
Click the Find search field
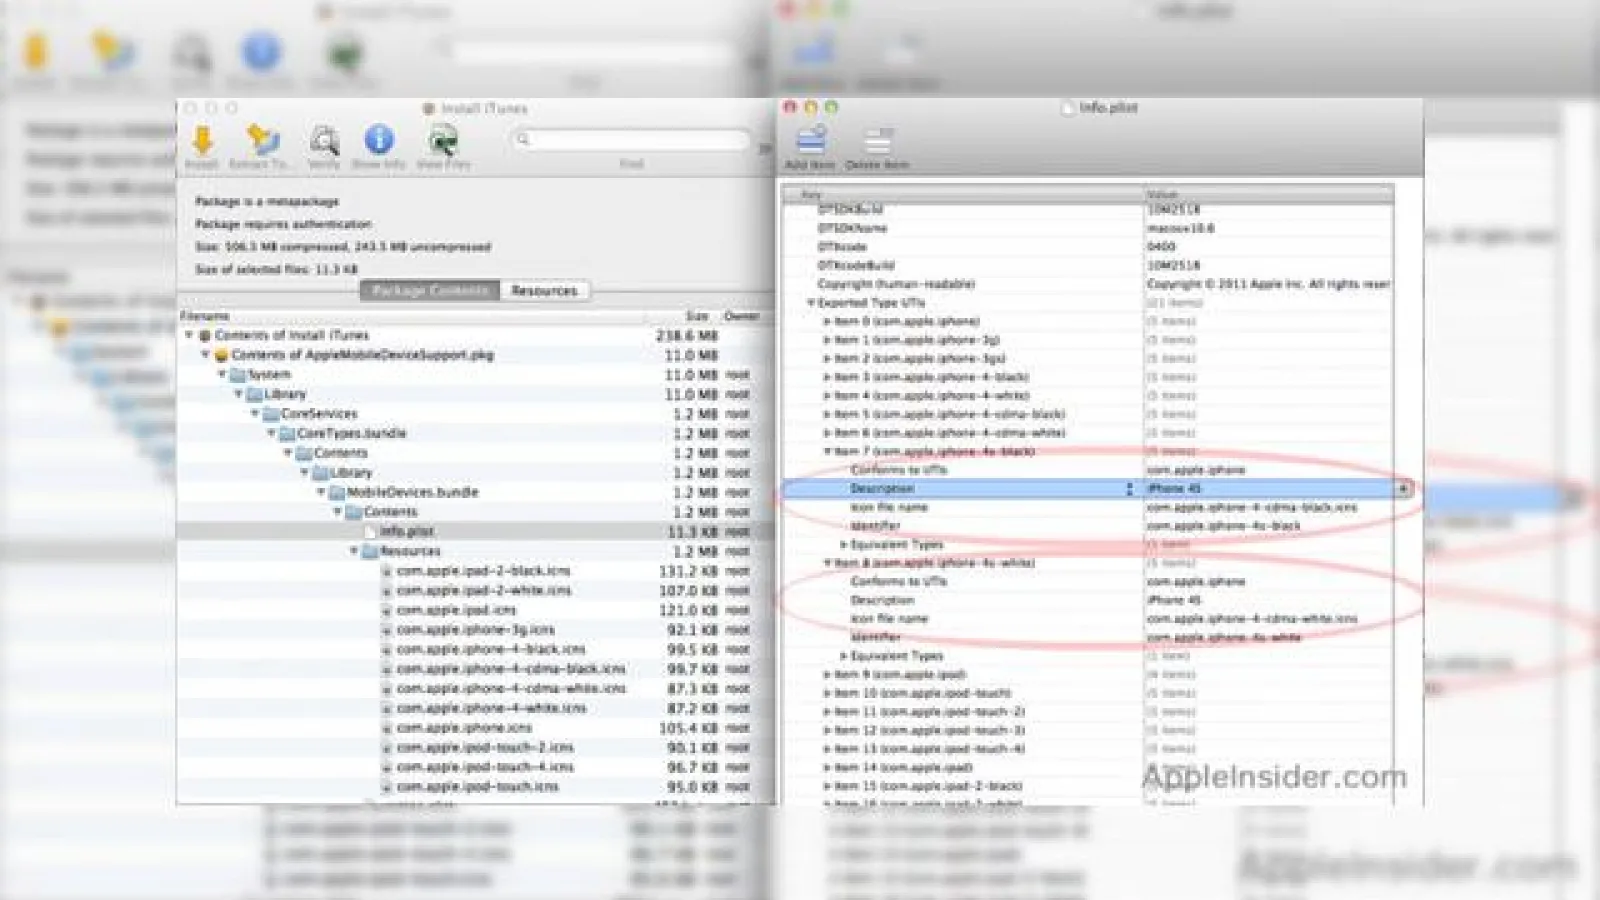click(x=631, y=139)
